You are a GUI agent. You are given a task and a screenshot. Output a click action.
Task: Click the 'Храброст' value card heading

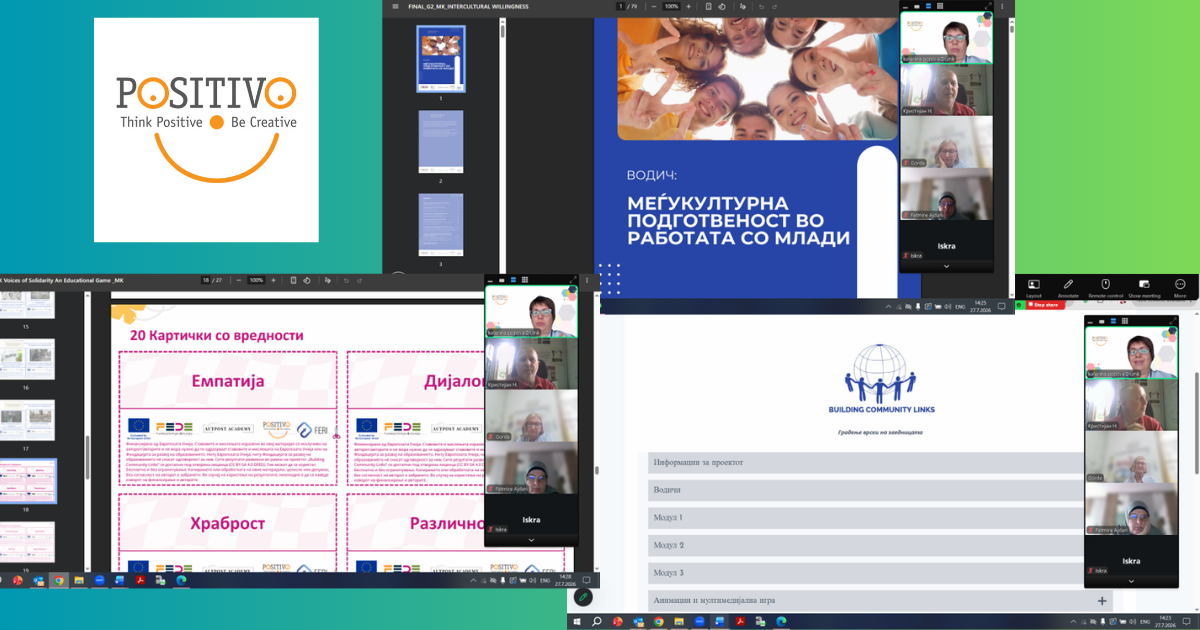point(227,523)
